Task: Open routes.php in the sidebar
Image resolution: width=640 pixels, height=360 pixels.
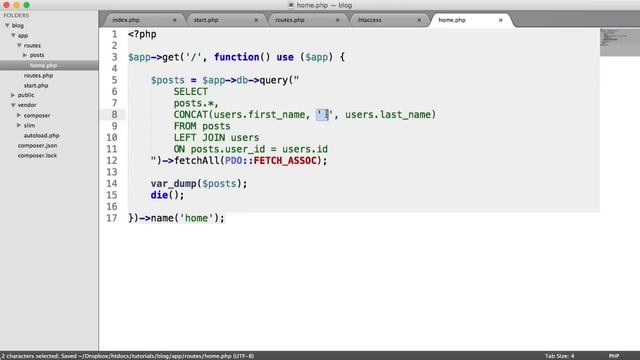Action: [38, 76]
